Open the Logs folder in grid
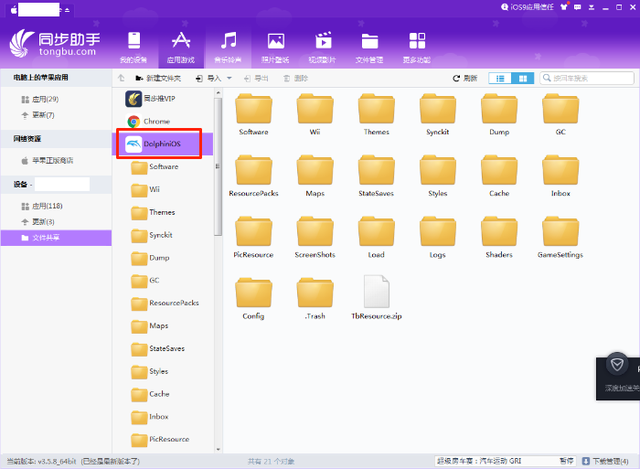This screenshot has width=640, height=469. click(438, 237)
